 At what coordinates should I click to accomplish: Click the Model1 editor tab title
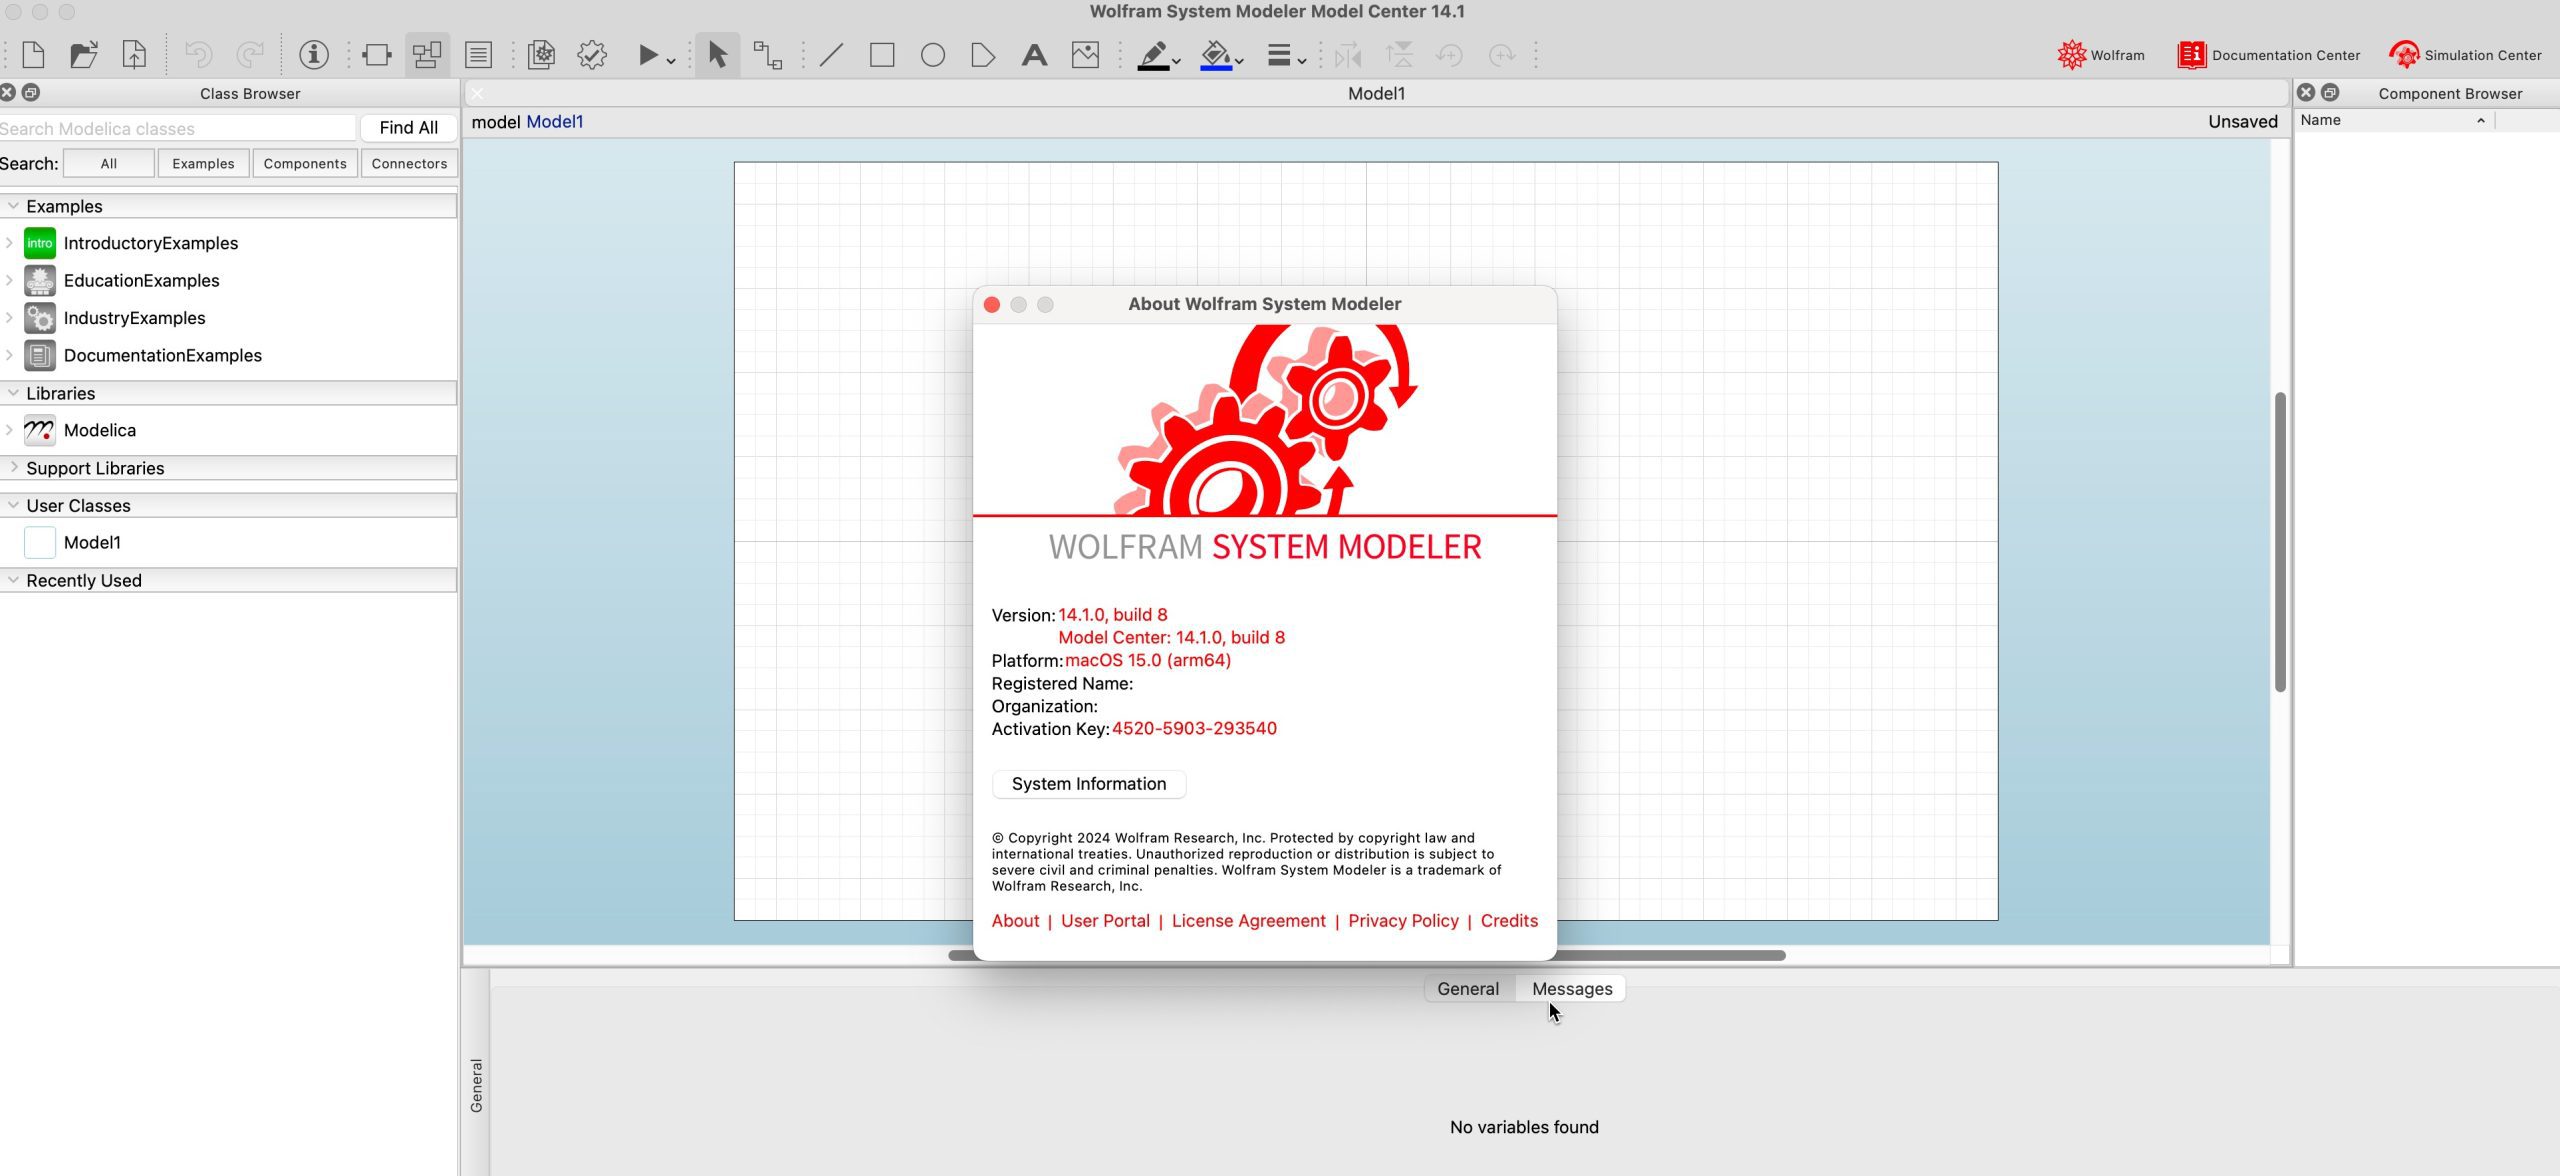coord(1376,93)
